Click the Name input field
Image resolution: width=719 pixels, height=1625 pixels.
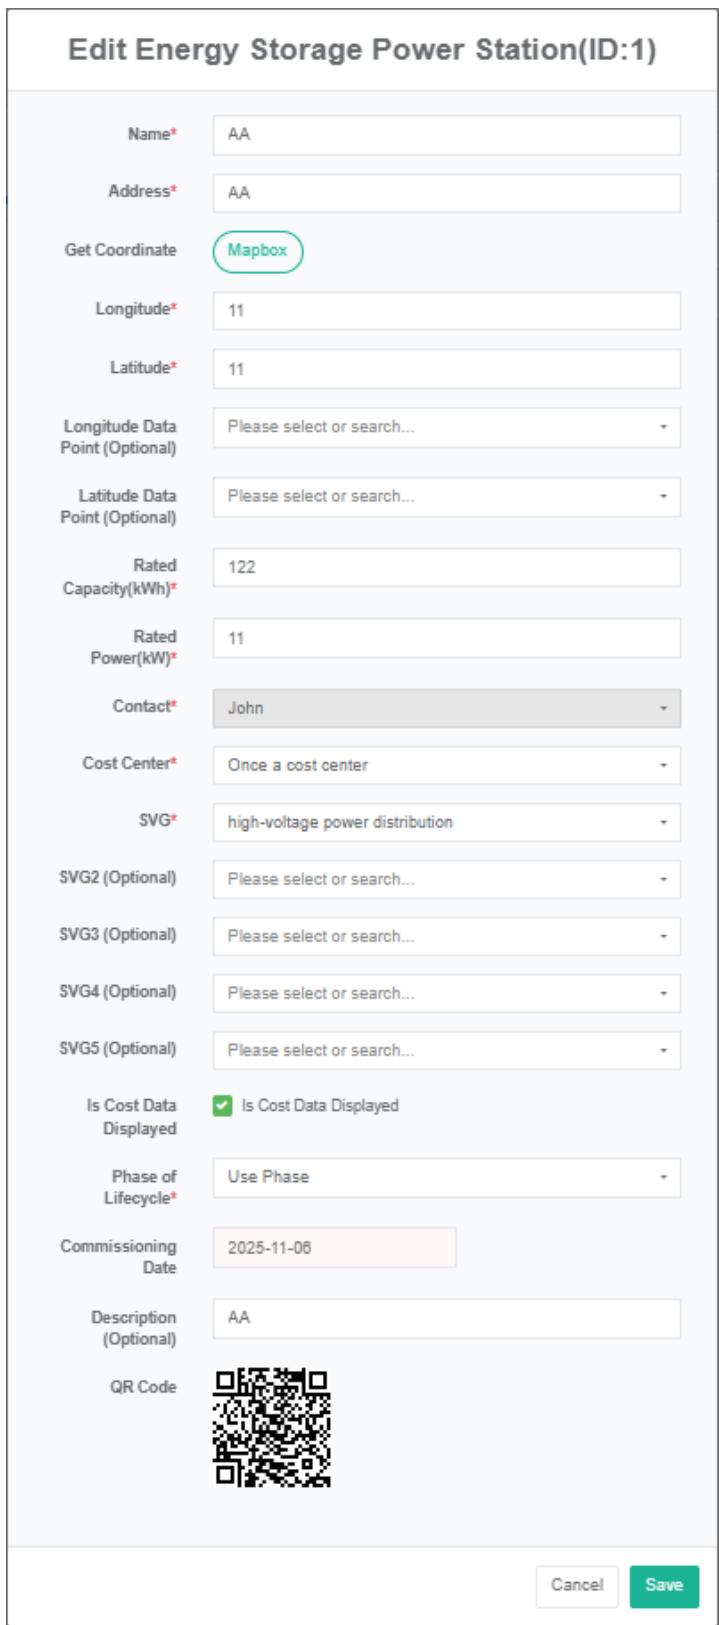pyautogui.click(x=446, y=135)
